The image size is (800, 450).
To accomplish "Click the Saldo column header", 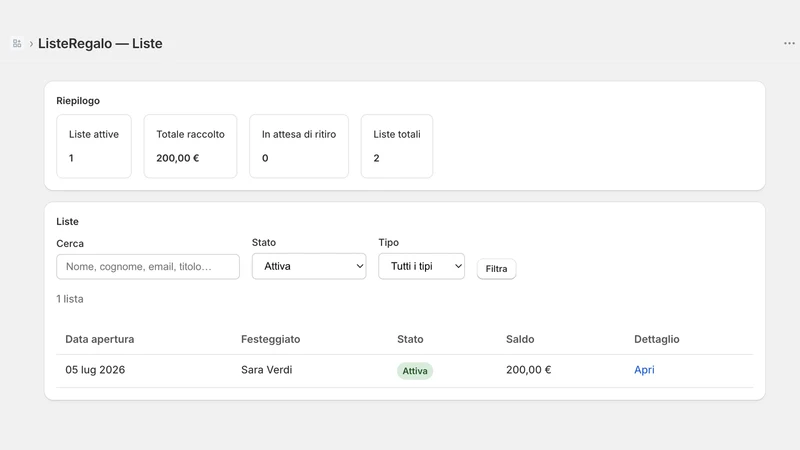I will click(x=520, y=339).
